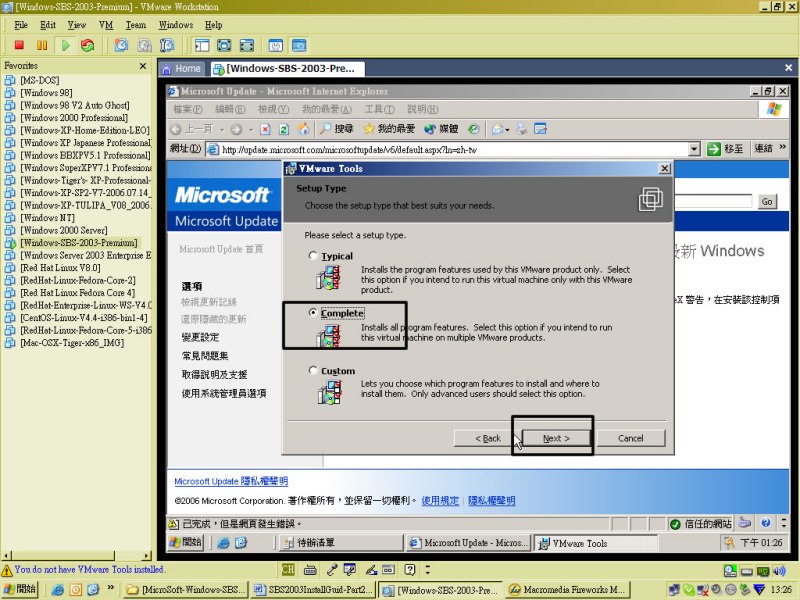Select the Complete setup radio button

[x=313, y=312]
